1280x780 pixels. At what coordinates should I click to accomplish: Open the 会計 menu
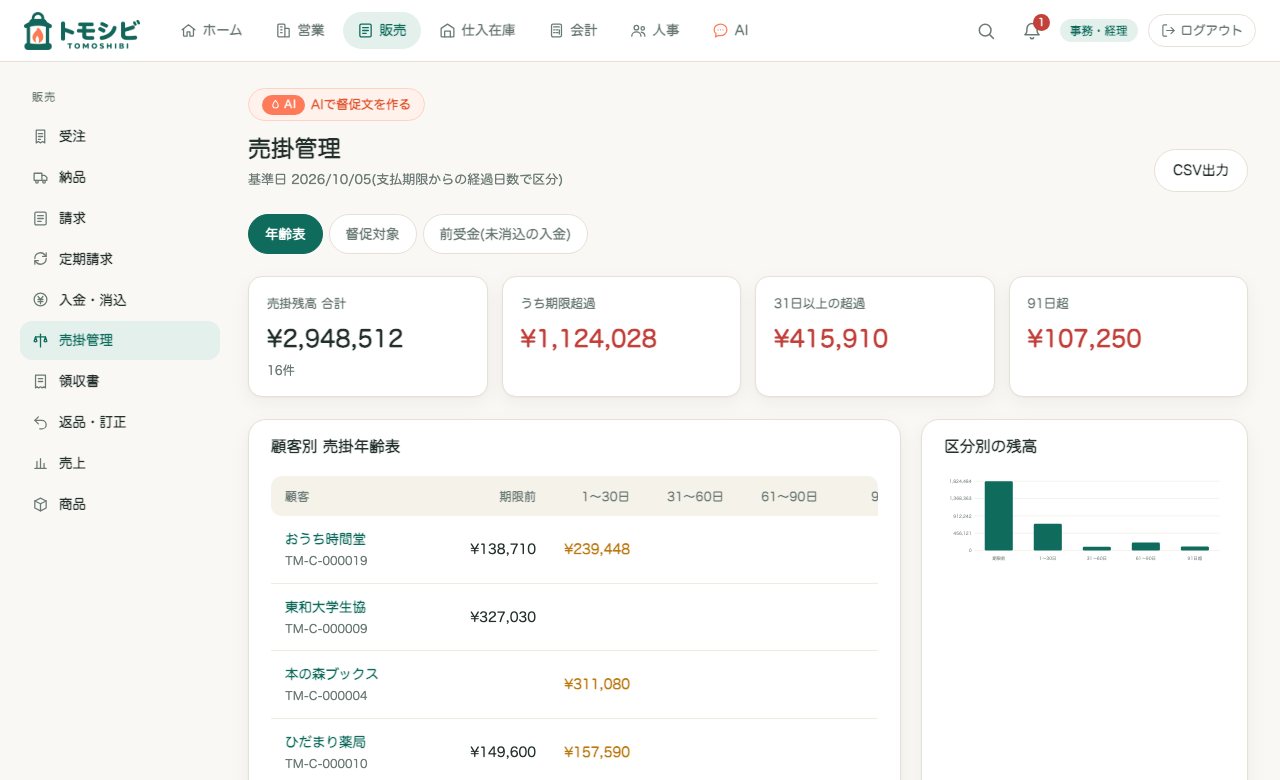[574, 31]
